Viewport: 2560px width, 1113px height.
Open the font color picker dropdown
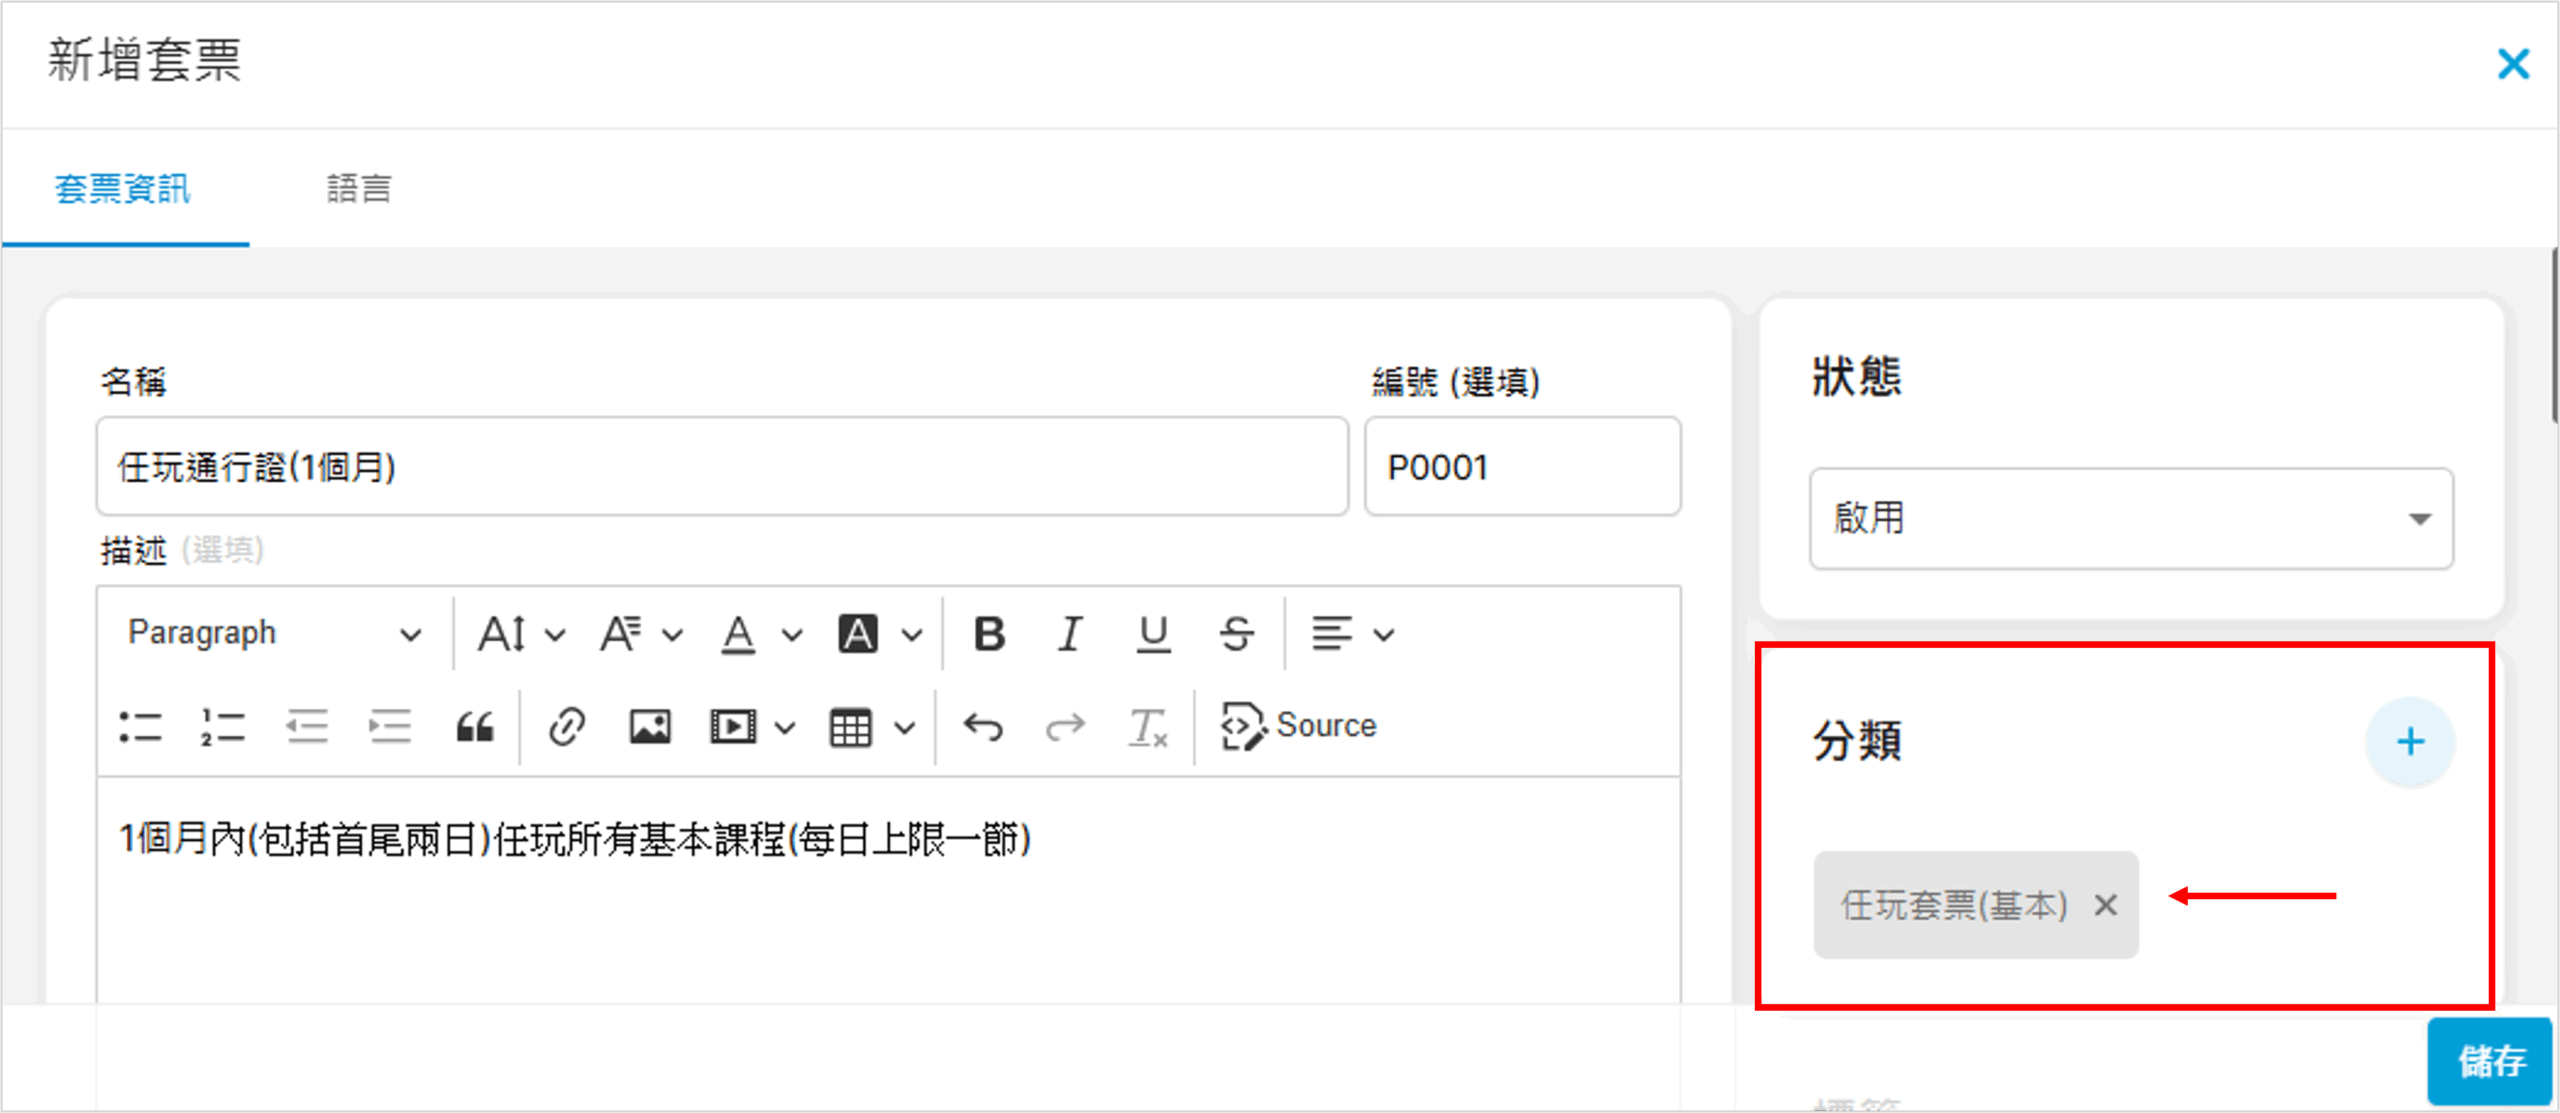coord(761,633)
